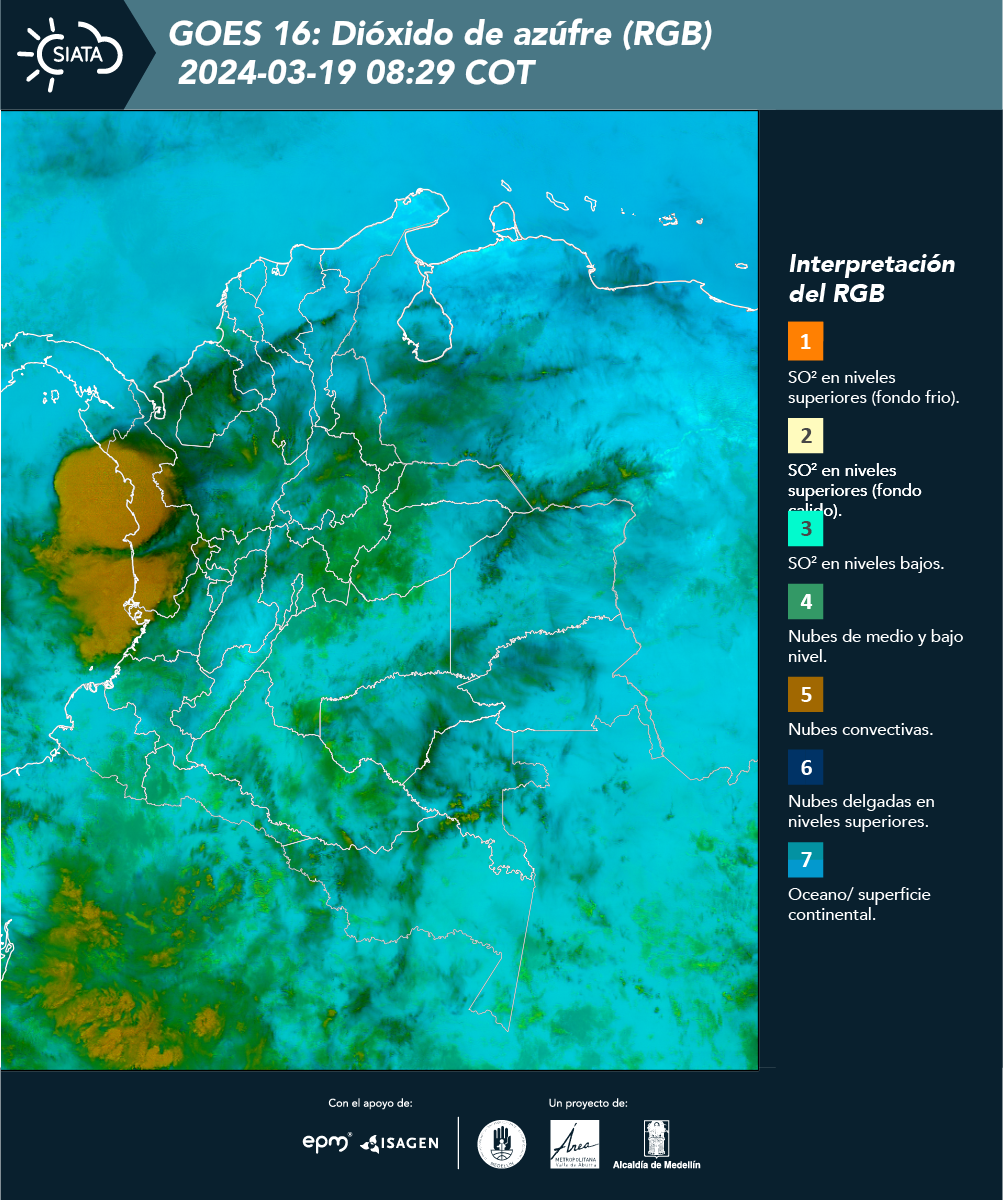Click the label "Nubes delgadas en niveles superiores."
This screenshot has width=1003, height=1200.
tap(861, 812)
